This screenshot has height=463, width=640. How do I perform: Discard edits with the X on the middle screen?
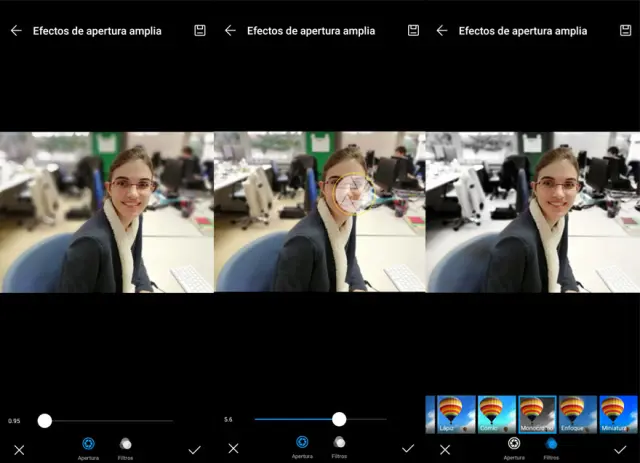coord(233,448)
